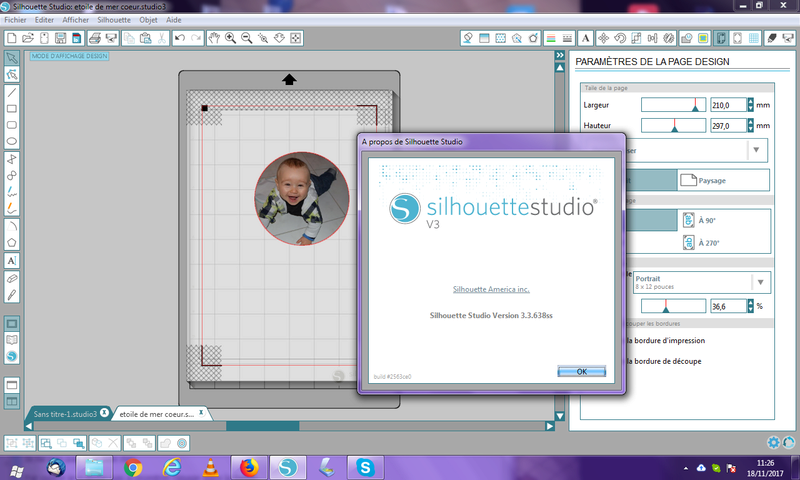
Task: Undo the last action
Action: (180, 38)
